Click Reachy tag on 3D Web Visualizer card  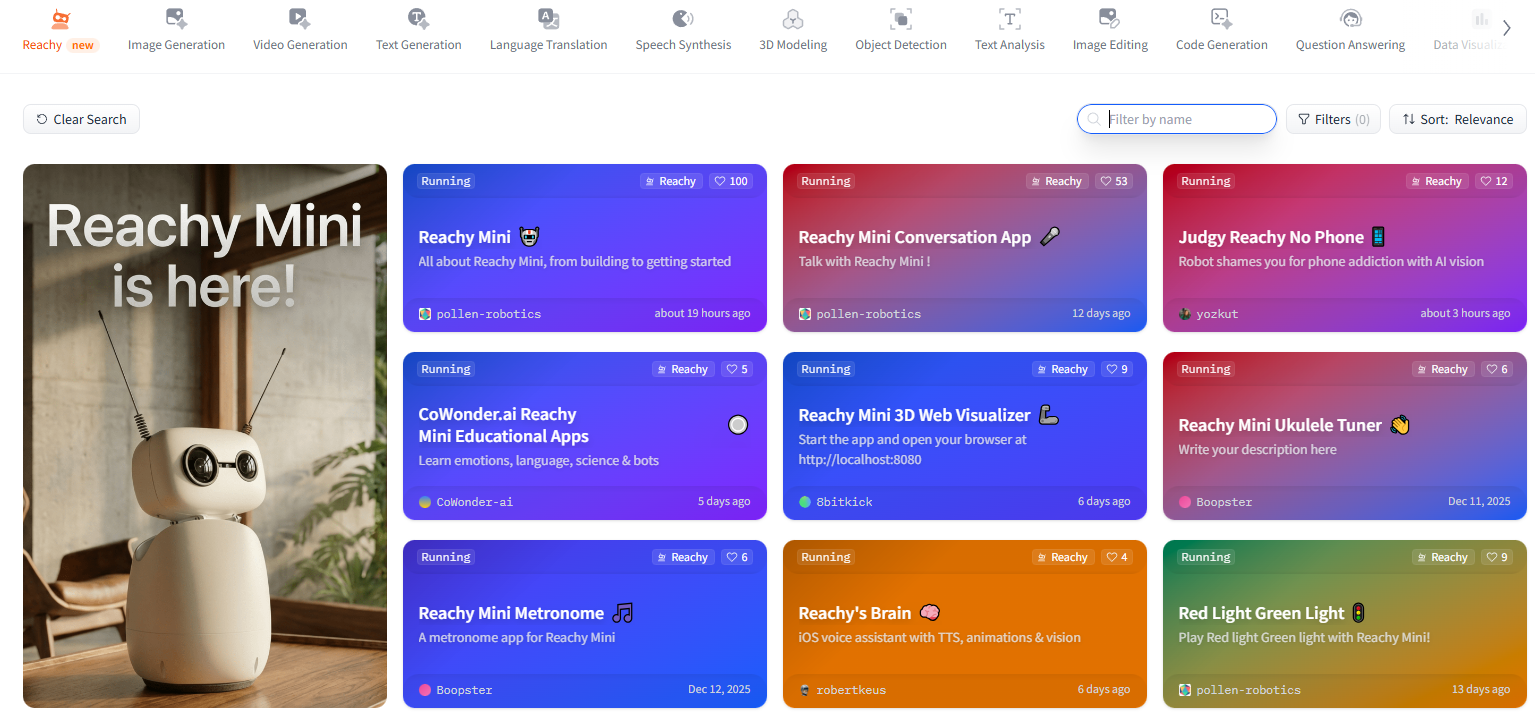tap(1063, 369)
